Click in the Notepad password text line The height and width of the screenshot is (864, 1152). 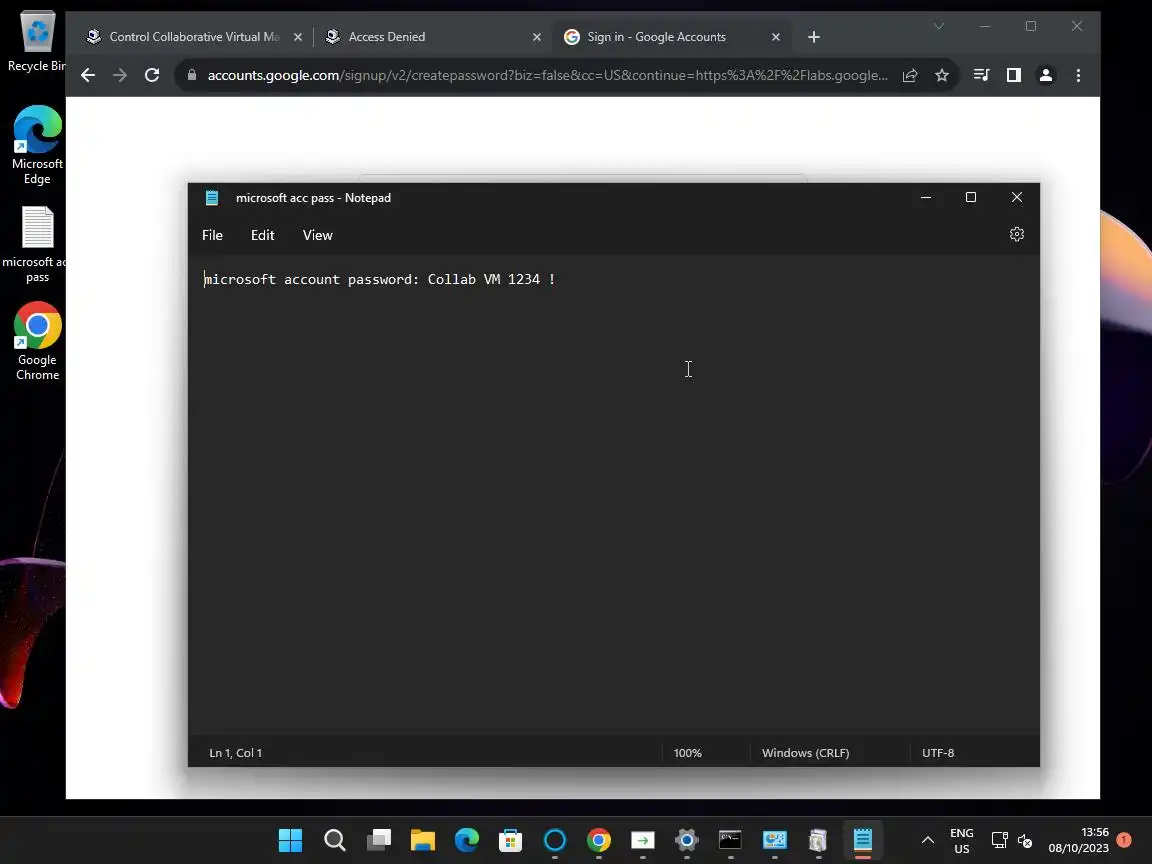tap(379, 279)
